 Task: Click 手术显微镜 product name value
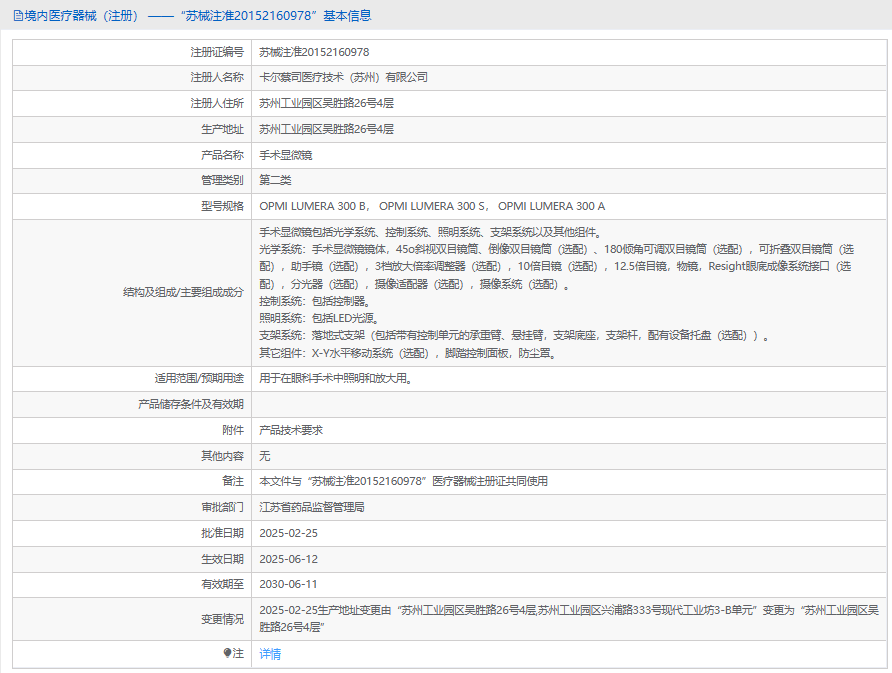[x=286, y=155]
